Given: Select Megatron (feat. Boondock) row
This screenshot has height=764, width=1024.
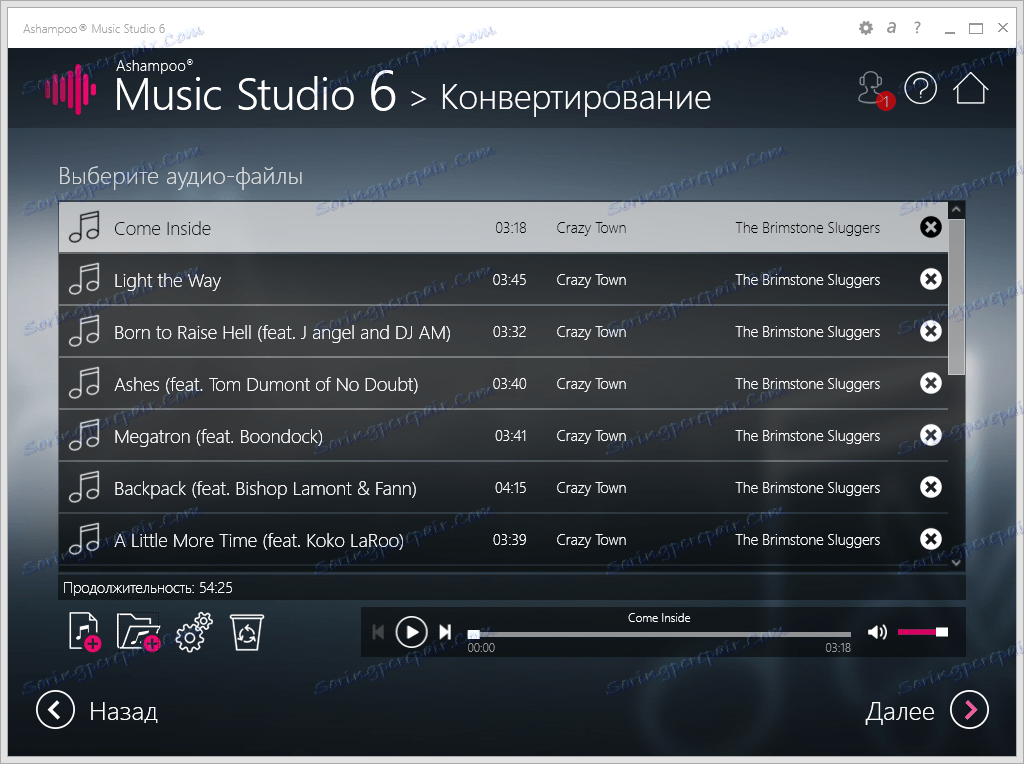Looking at the screenshot, I should pos(503,435).
